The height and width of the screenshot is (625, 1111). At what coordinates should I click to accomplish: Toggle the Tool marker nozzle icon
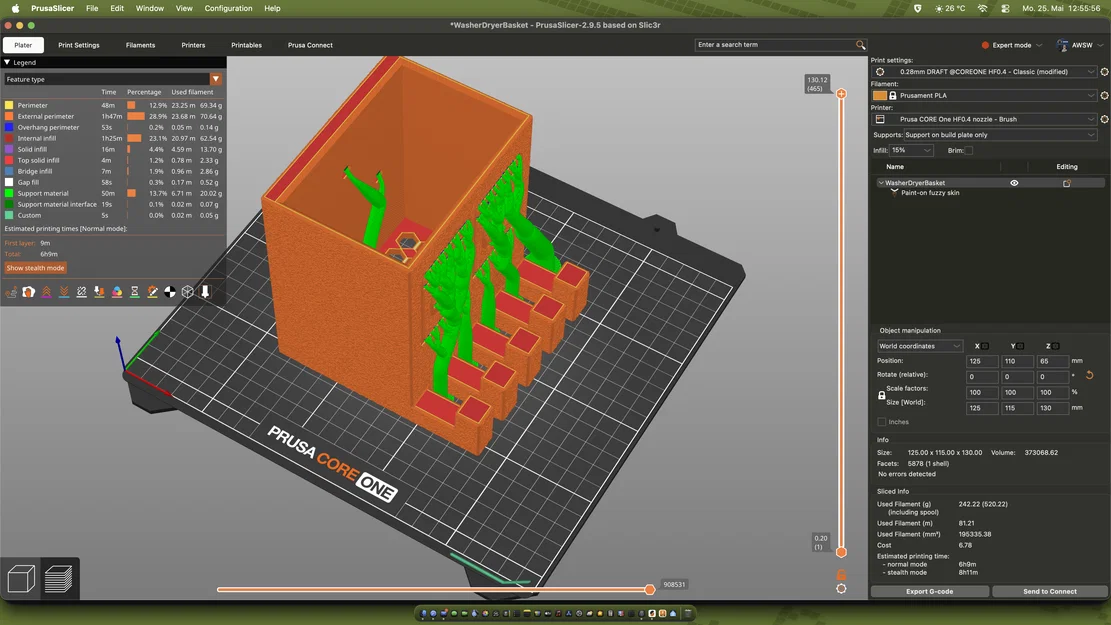tap(205, 292)
